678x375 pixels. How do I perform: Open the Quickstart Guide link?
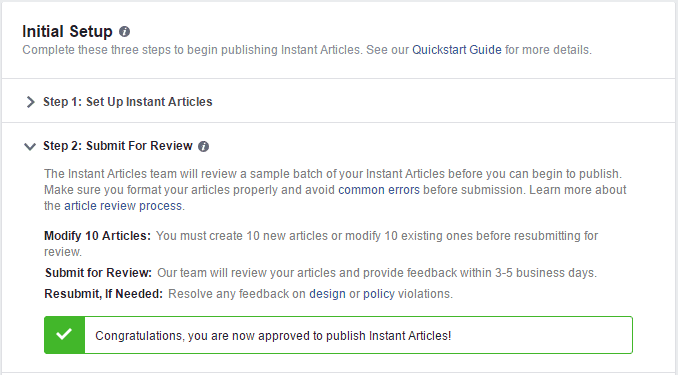tap(457, 50)
